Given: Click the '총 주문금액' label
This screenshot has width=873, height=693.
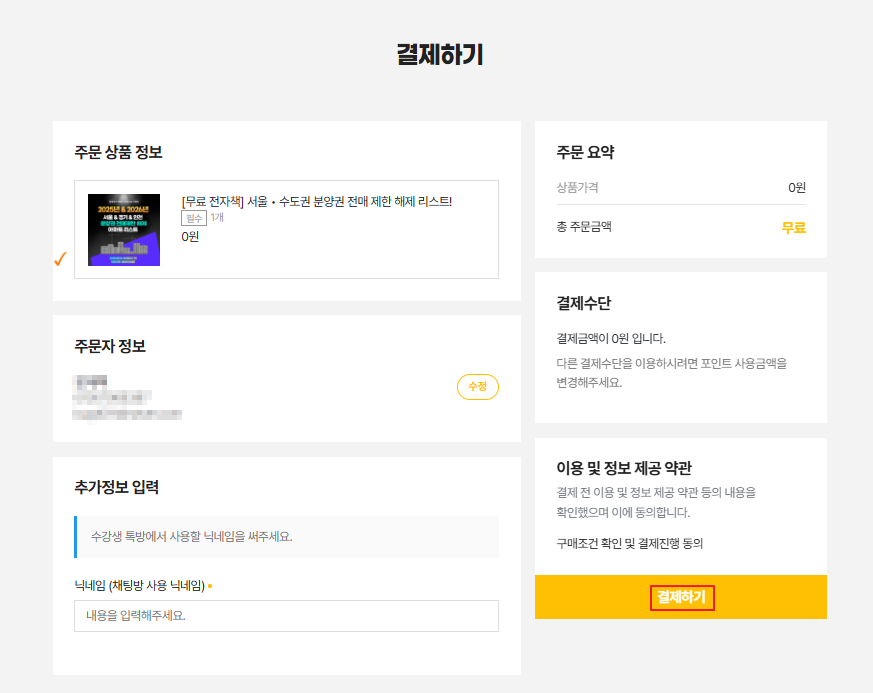Looking at the screenshot, I should [584, 227].
